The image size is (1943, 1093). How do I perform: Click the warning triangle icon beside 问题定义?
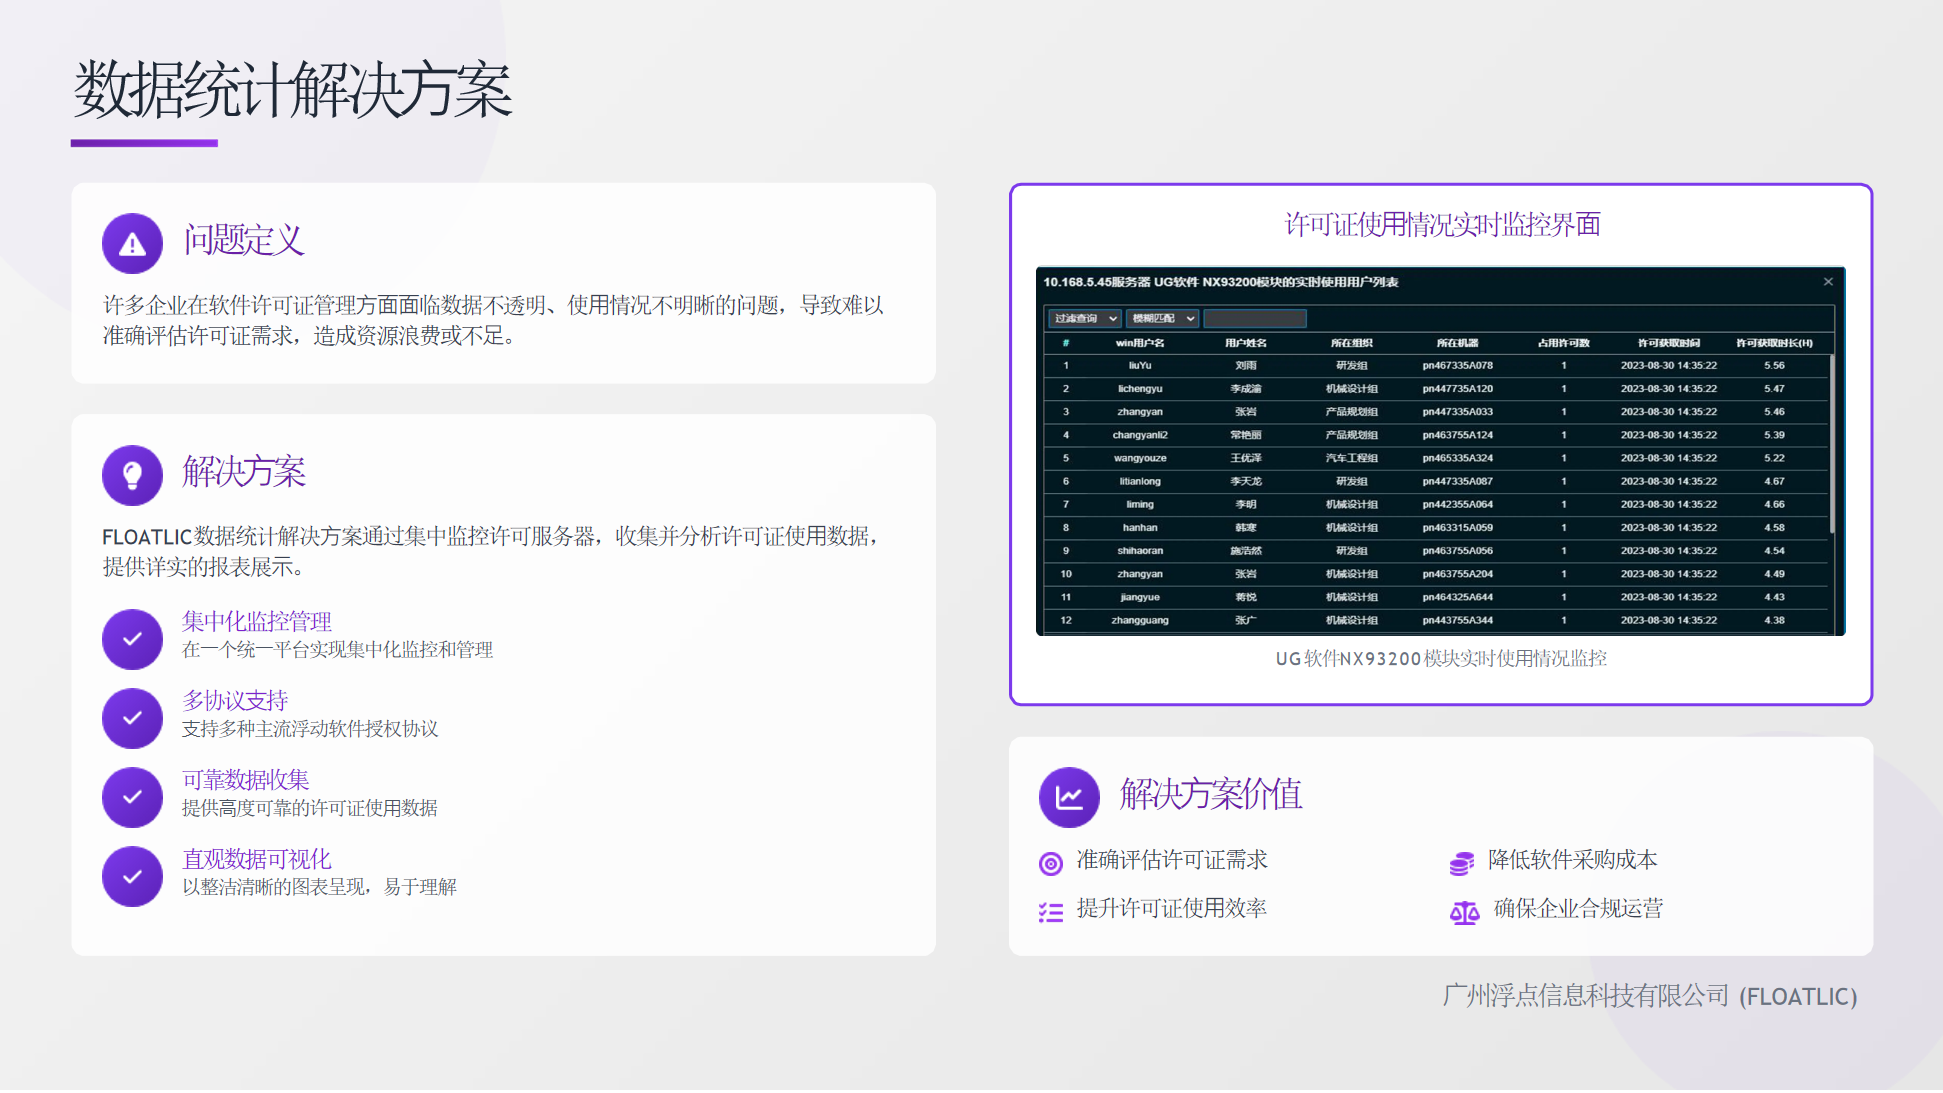(x=132, y=243)
